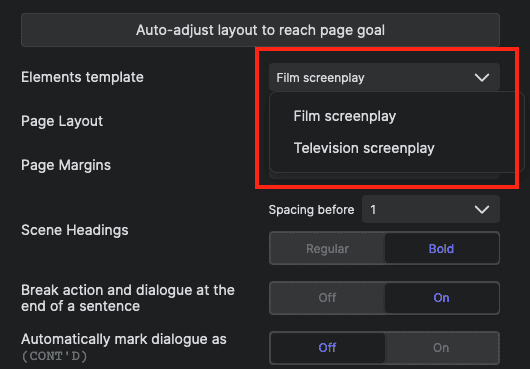Open the Spacing before dropdown

tap(431, 210)
